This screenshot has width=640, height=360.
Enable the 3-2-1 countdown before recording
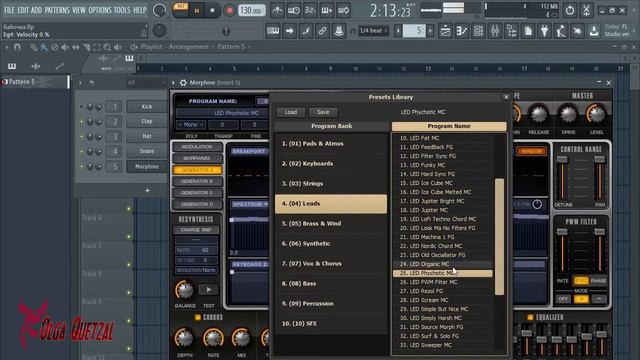coord(310,11)
